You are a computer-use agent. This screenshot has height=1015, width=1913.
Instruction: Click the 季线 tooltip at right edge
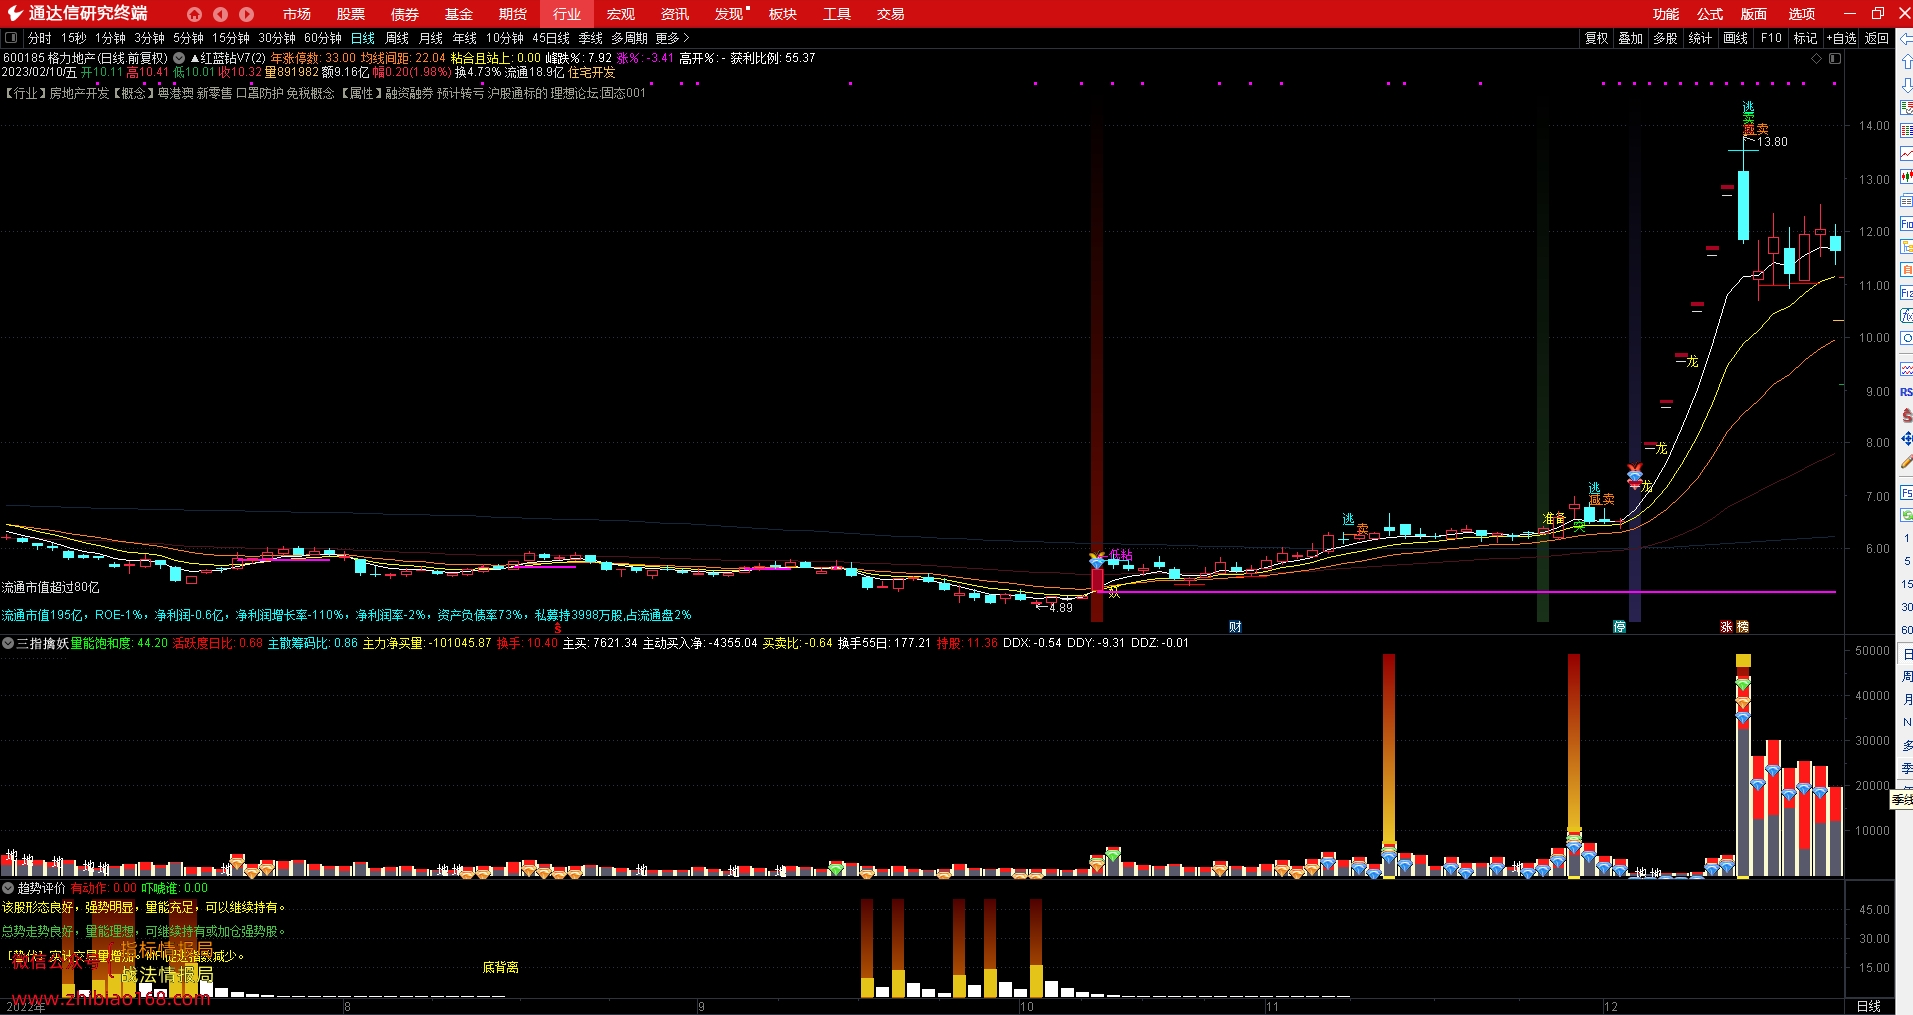[1901, 800]
